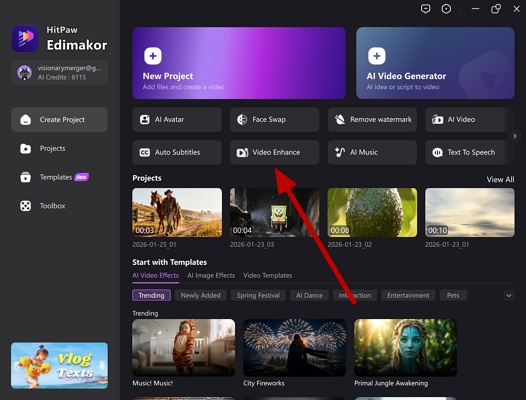Click the New Project card

coord(239,63)
